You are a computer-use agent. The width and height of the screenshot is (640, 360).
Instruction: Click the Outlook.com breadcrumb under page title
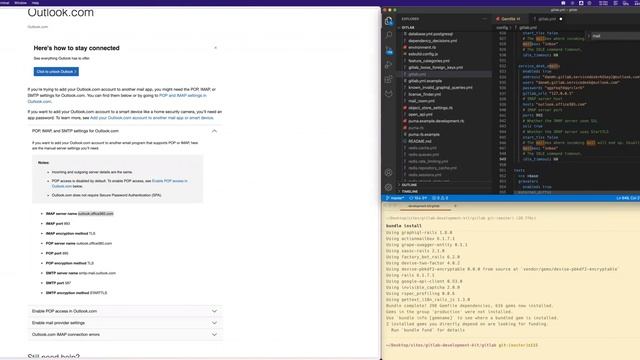38,27
